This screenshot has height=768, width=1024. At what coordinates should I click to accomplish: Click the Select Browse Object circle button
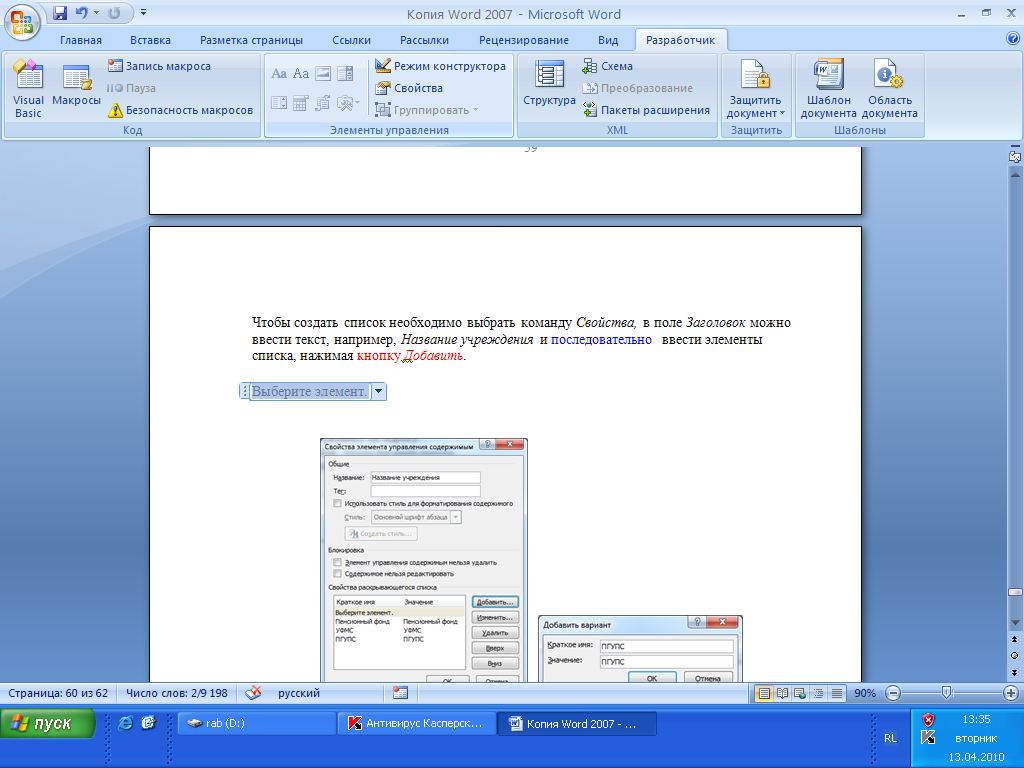pyautogui.click(x=1015, y=656)
